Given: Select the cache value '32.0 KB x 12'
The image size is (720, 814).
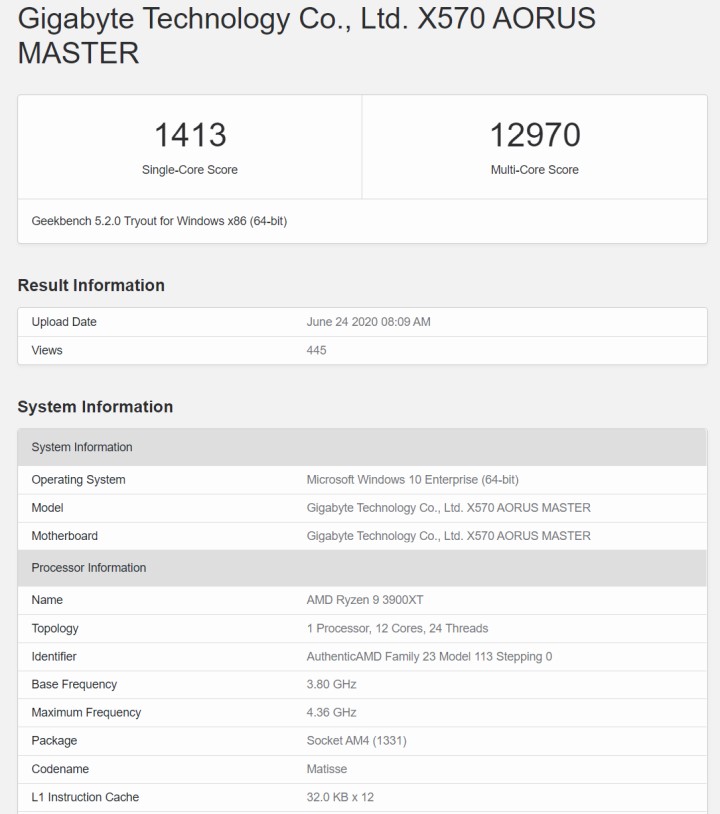Looking at the screenshot, I should click(x=340, y=797).
